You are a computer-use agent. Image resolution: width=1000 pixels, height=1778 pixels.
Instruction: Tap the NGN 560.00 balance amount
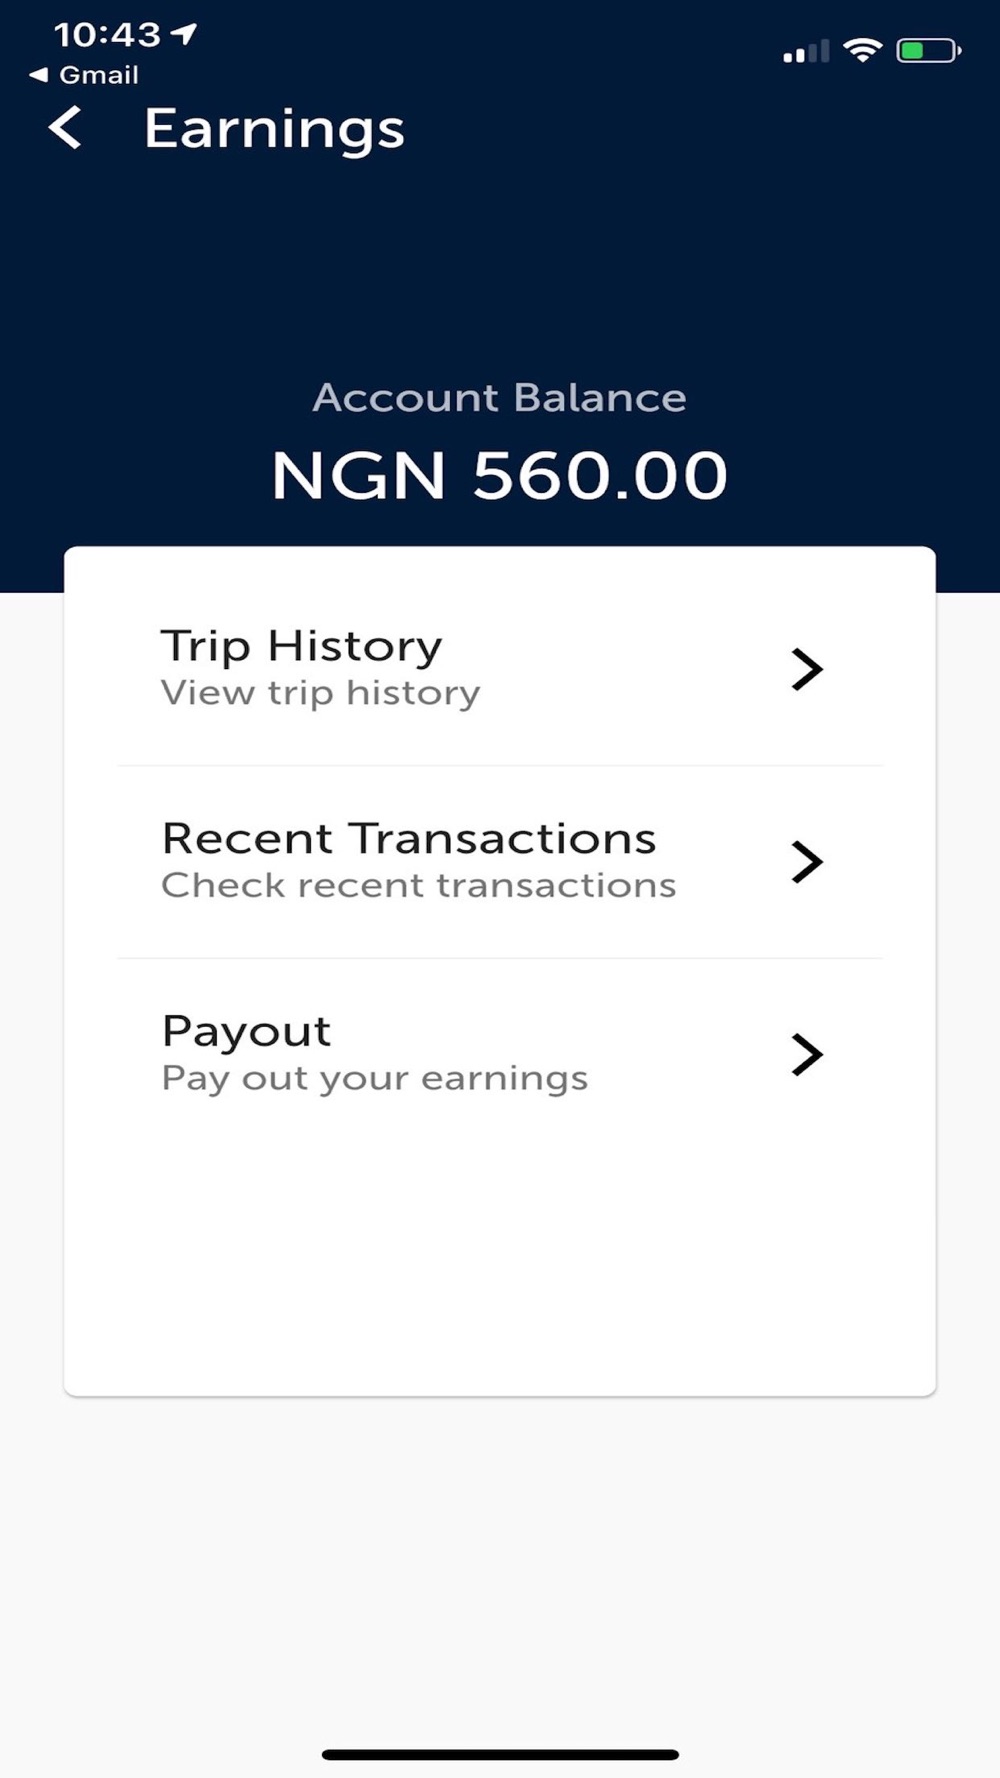(499, 475)
